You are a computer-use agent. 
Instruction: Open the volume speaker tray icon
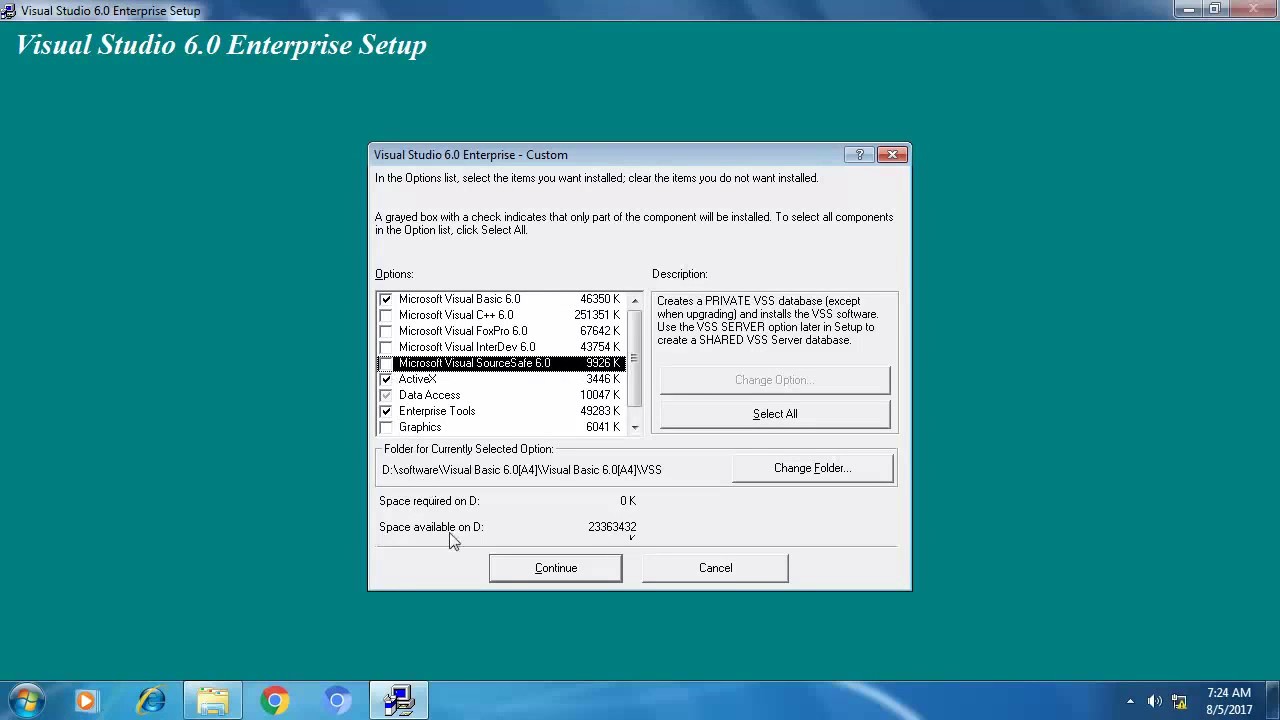[x=1155, y=702]
